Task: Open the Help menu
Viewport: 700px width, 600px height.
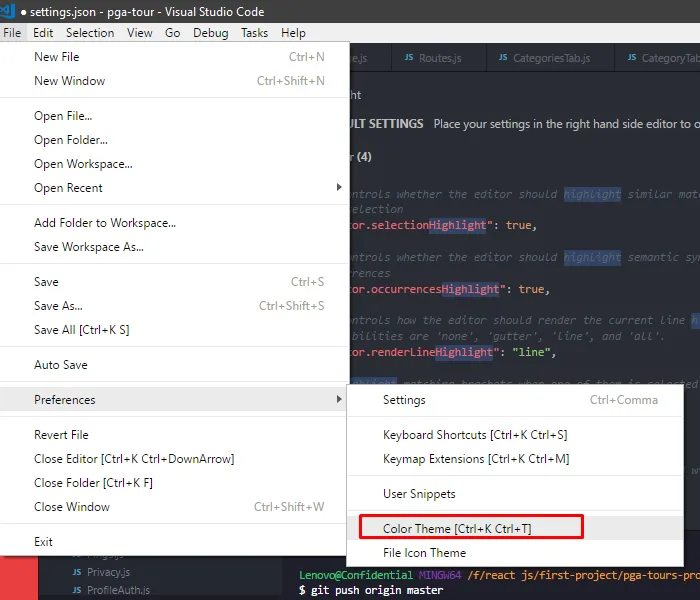Action: pyautogui.click(x=293, y=33)
